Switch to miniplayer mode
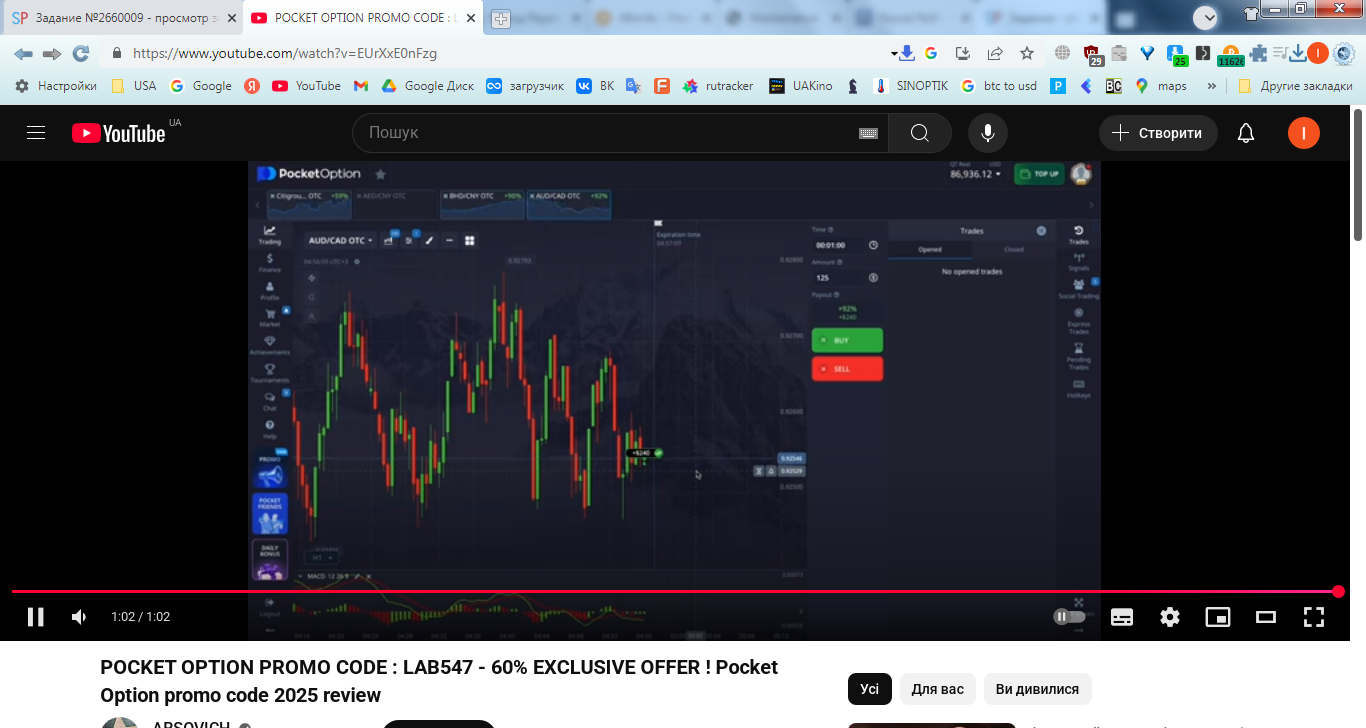The image size is (1366, 728). [x=1218, y=617]
